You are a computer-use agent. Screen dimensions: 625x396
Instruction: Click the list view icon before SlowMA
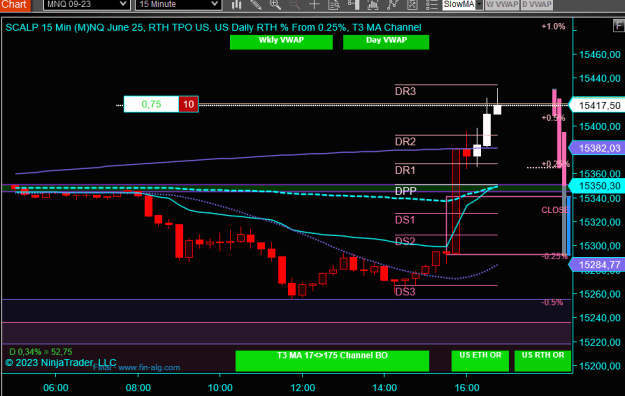431,4
